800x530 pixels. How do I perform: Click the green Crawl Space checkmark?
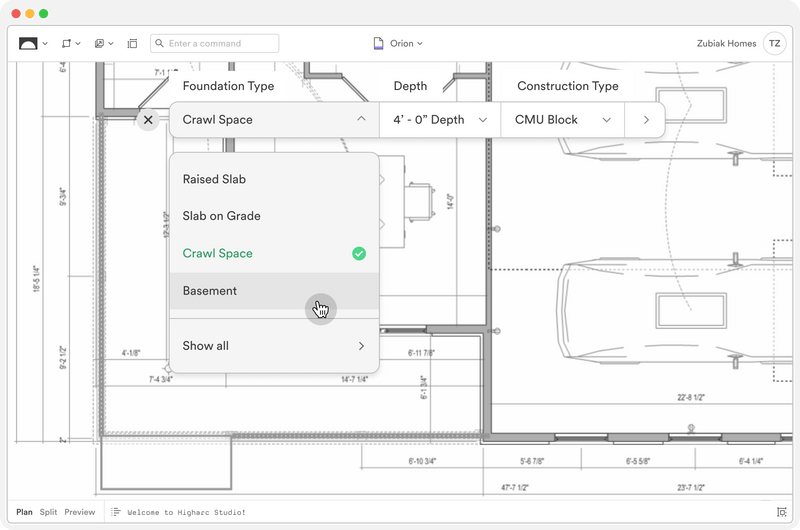[359, 254]
